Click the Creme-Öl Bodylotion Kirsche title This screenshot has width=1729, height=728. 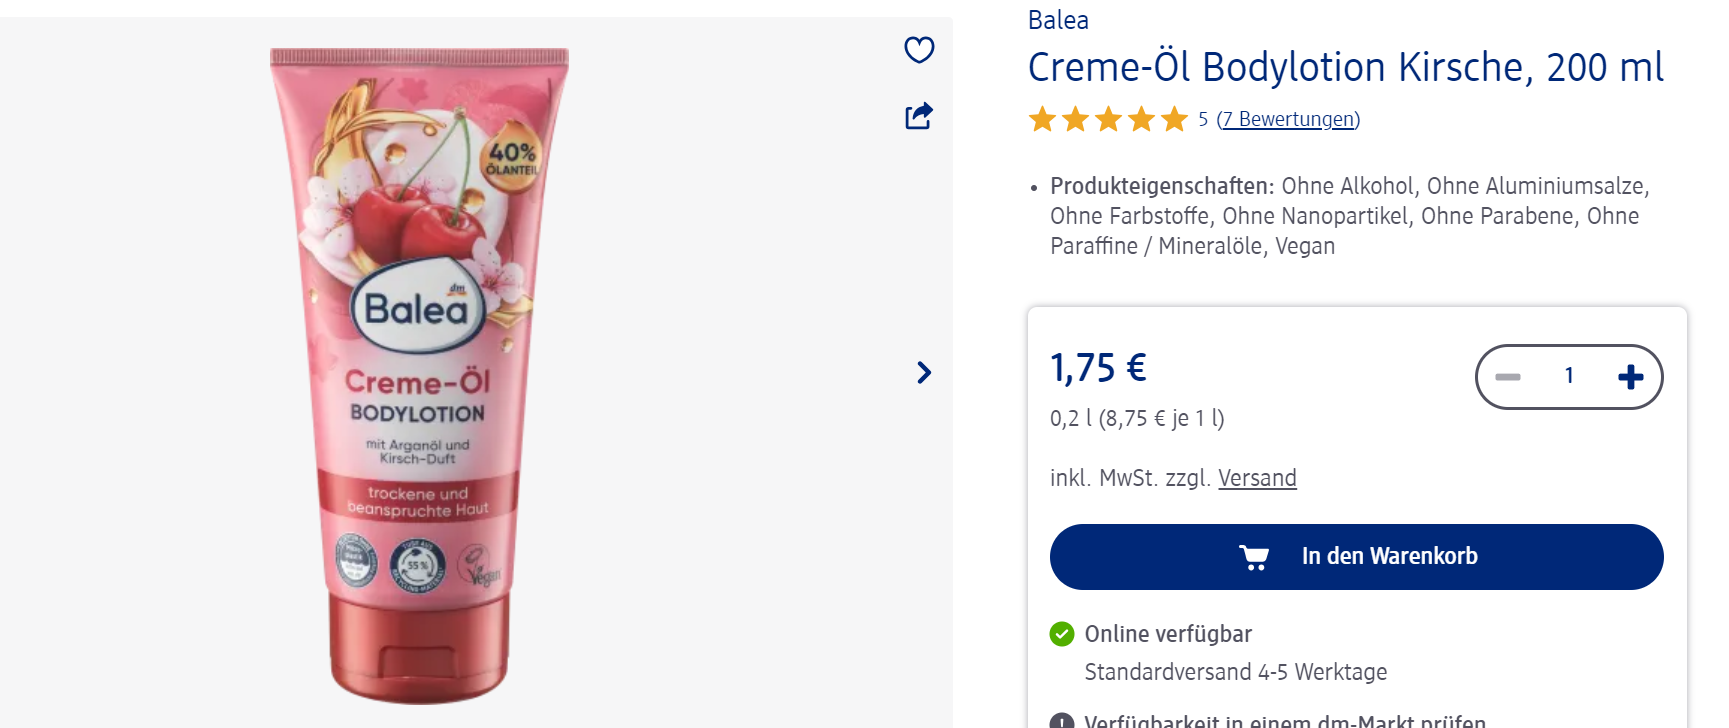(1345, 67)
